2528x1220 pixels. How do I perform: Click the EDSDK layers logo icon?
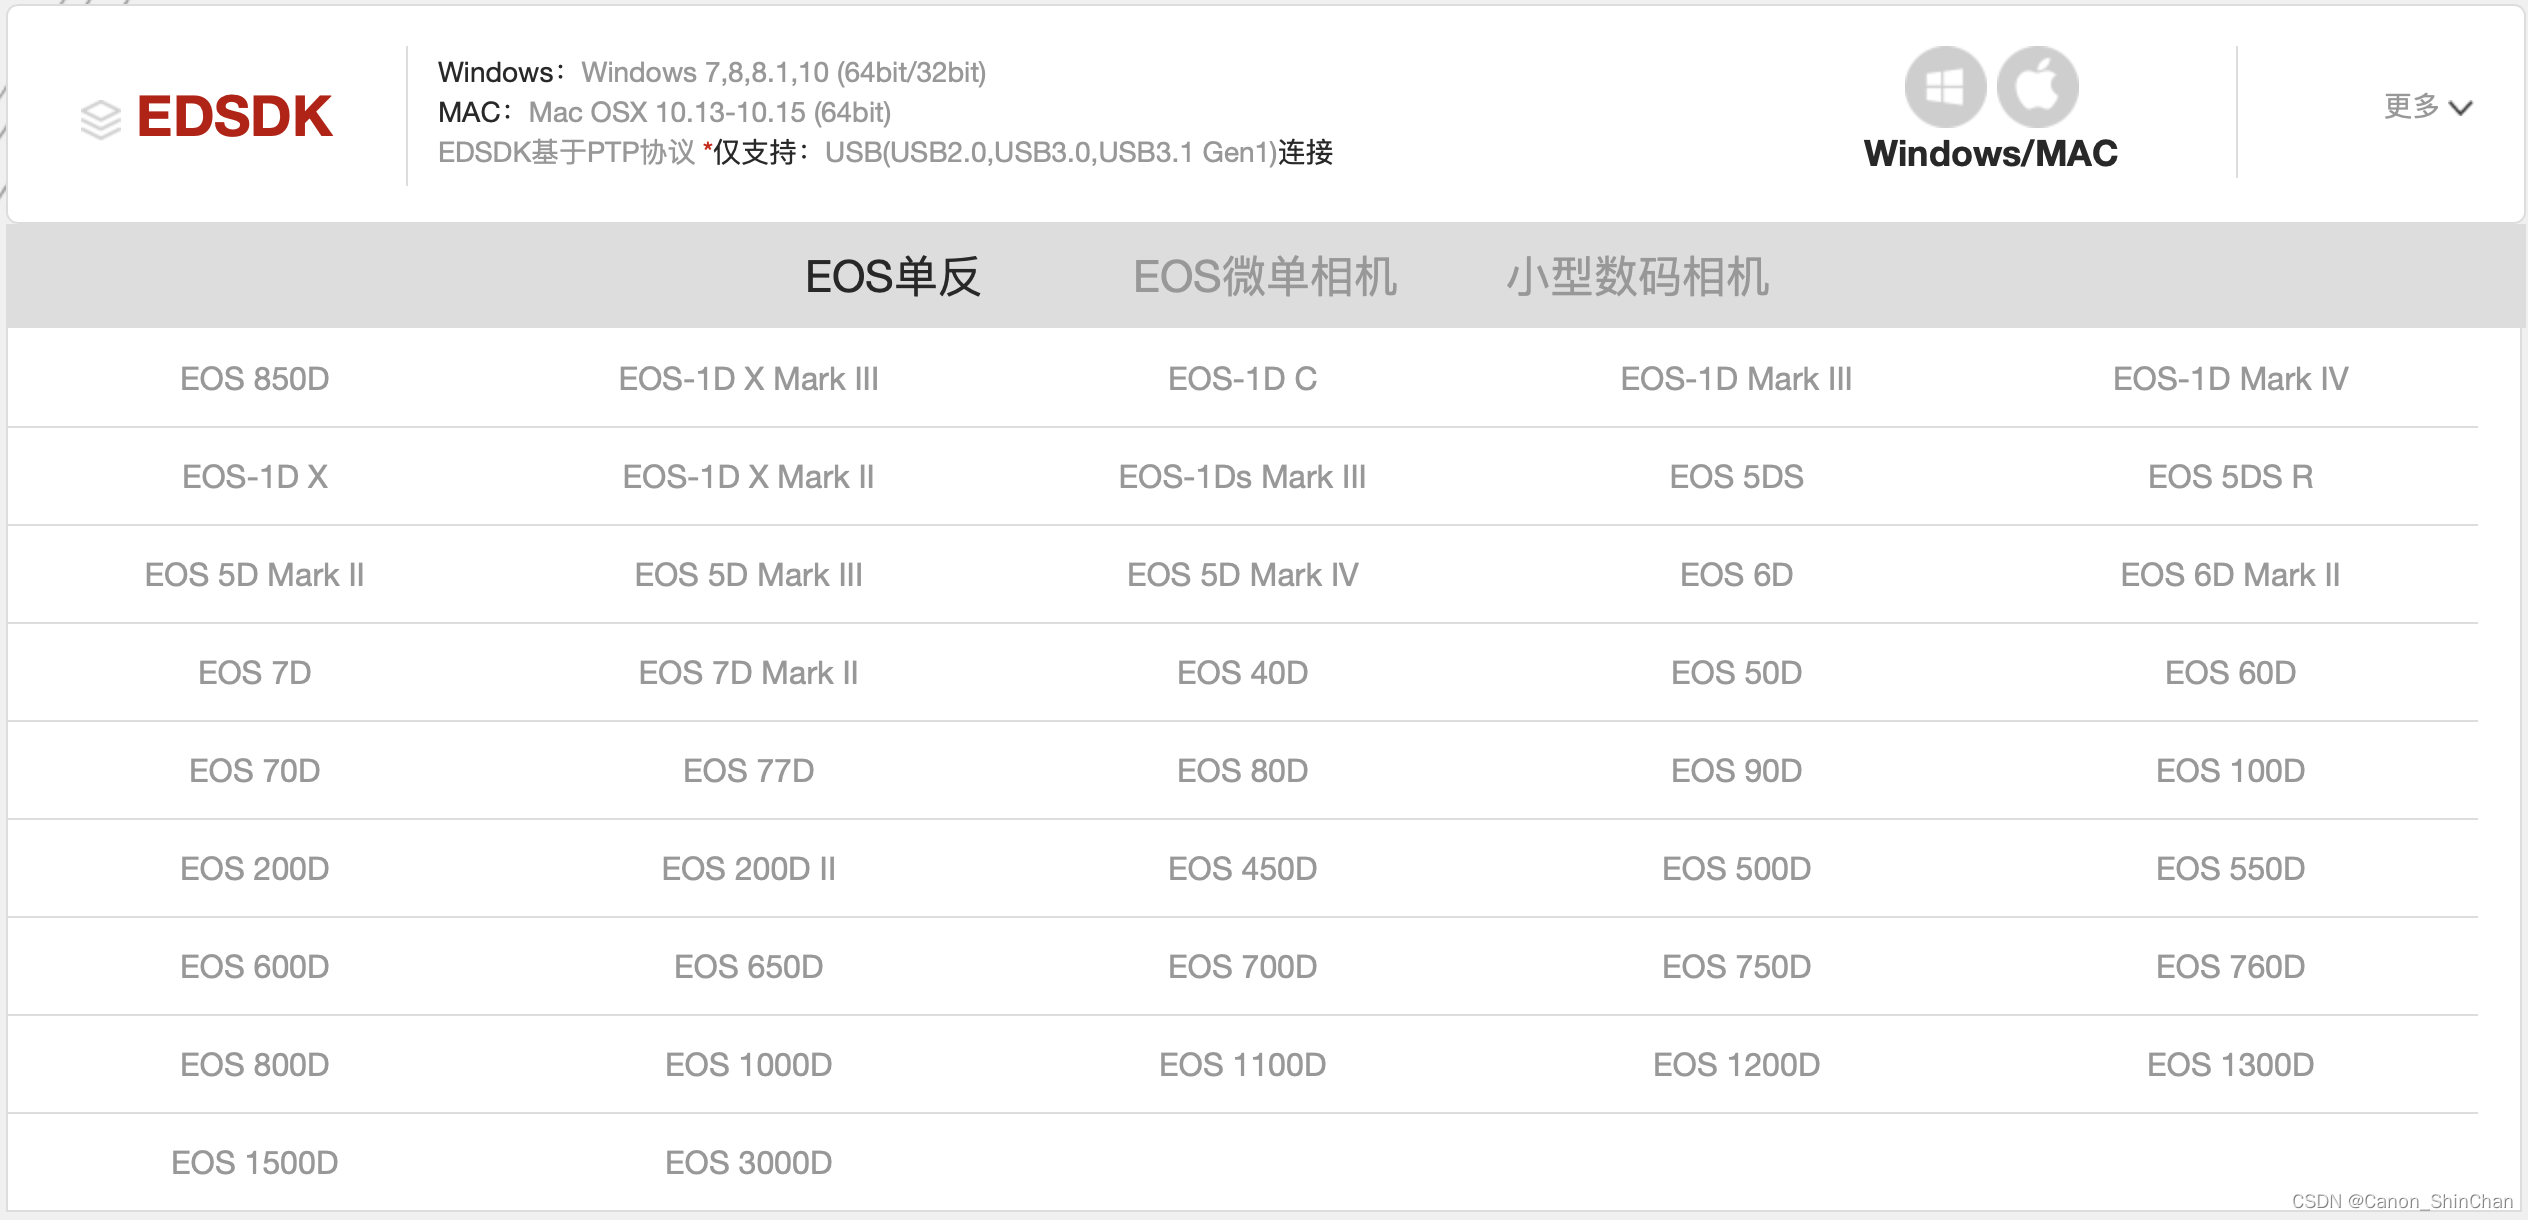[99, 116]
